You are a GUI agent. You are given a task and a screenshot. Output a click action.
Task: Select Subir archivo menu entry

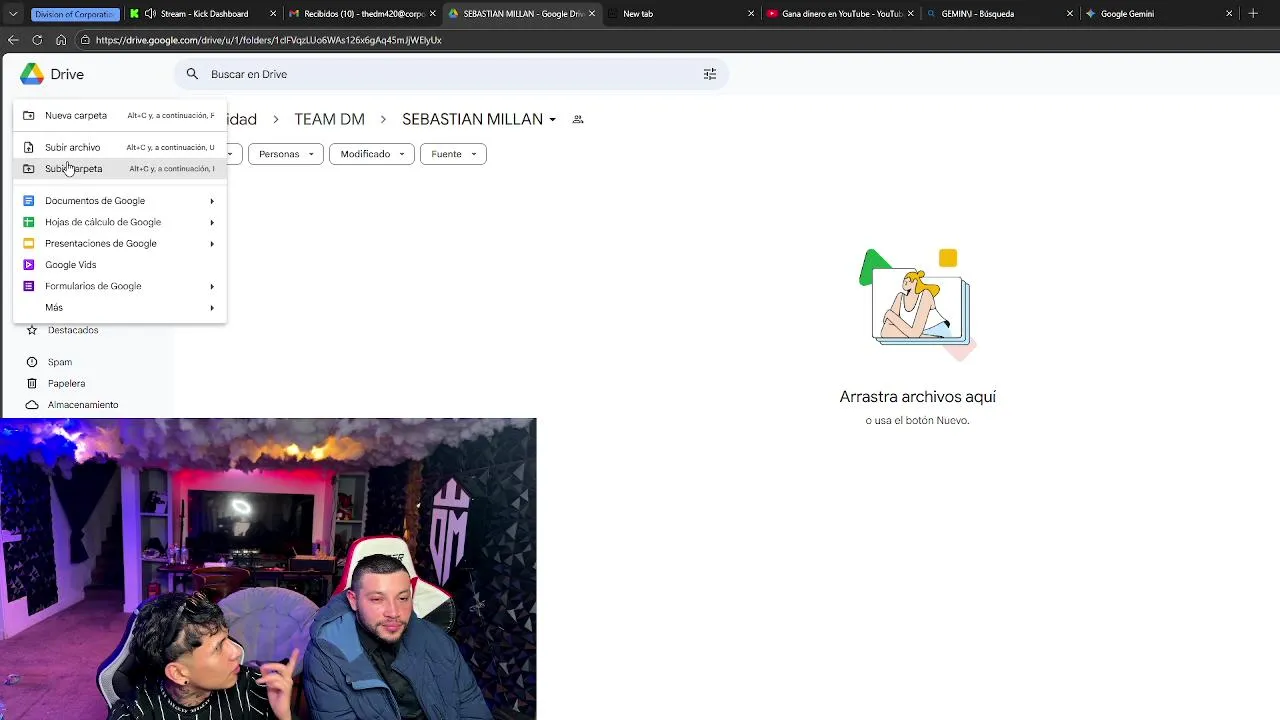click(x=120, y=147)
